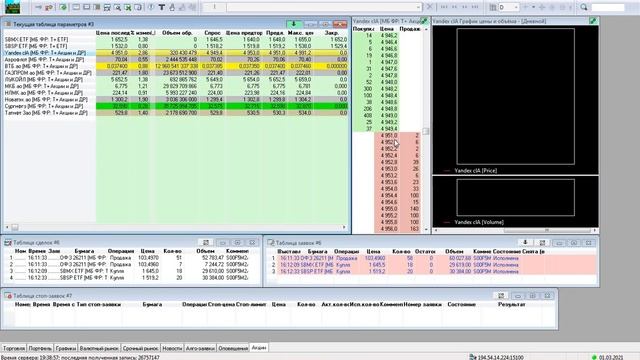Viewport: 640px width, 360px height.
Task: Open the Алго-заявки tab
Action: pyautogui.click(x=200, y=348)
